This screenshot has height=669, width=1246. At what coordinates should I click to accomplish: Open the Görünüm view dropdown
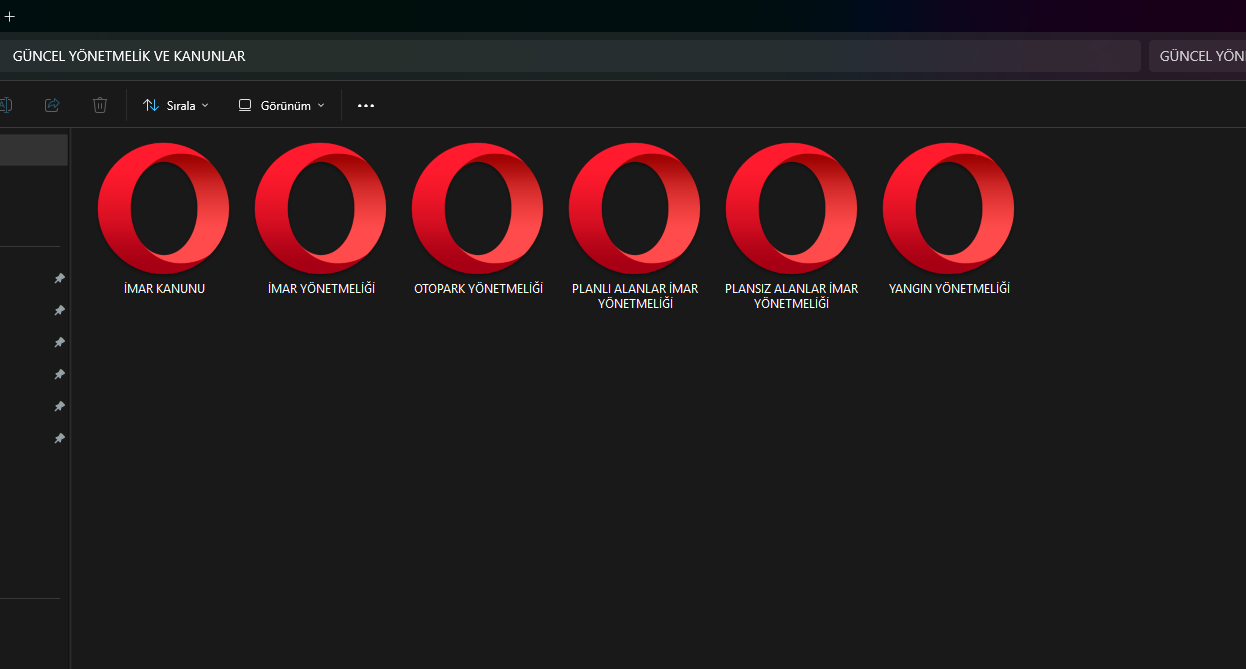point(281,105)
